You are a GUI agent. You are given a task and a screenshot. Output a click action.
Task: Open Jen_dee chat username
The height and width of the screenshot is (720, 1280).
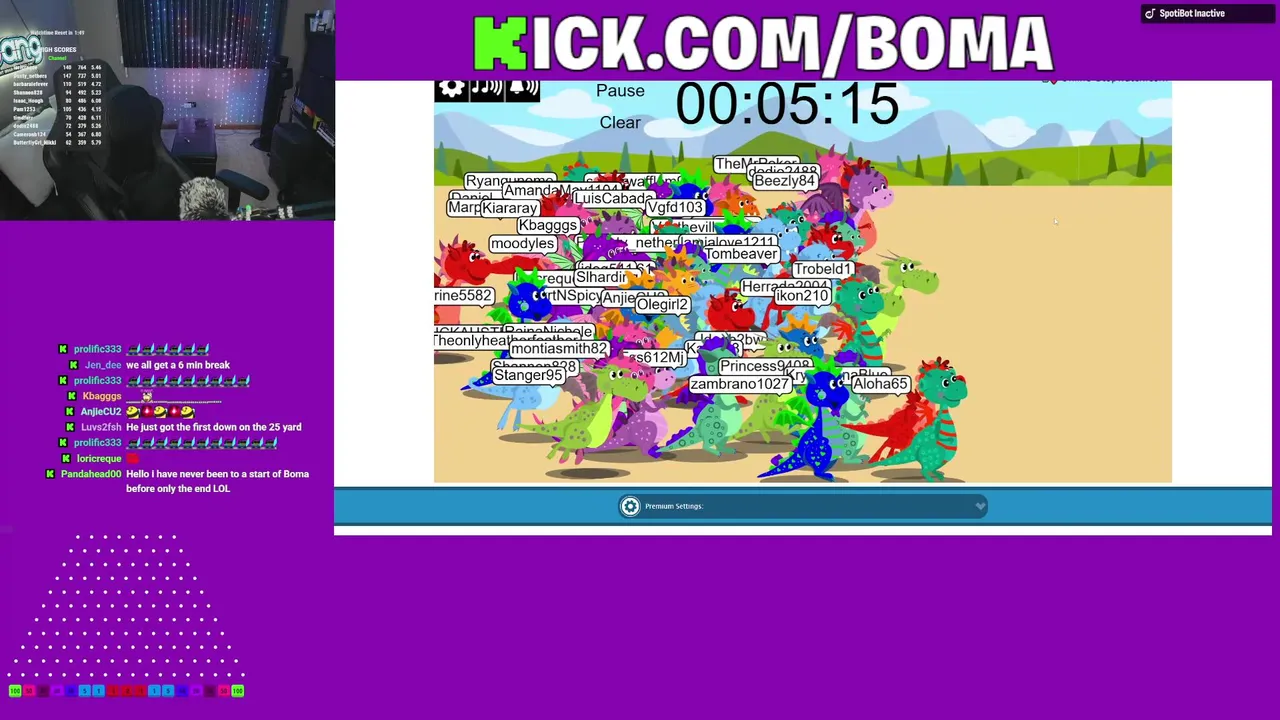pos(103,365)
